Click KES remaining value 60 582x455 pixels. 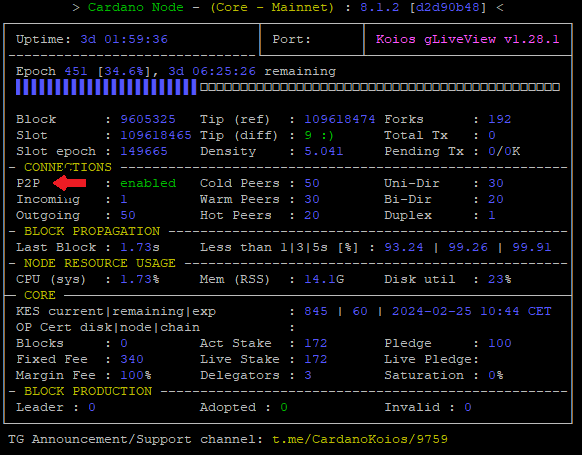click(360, 311)
